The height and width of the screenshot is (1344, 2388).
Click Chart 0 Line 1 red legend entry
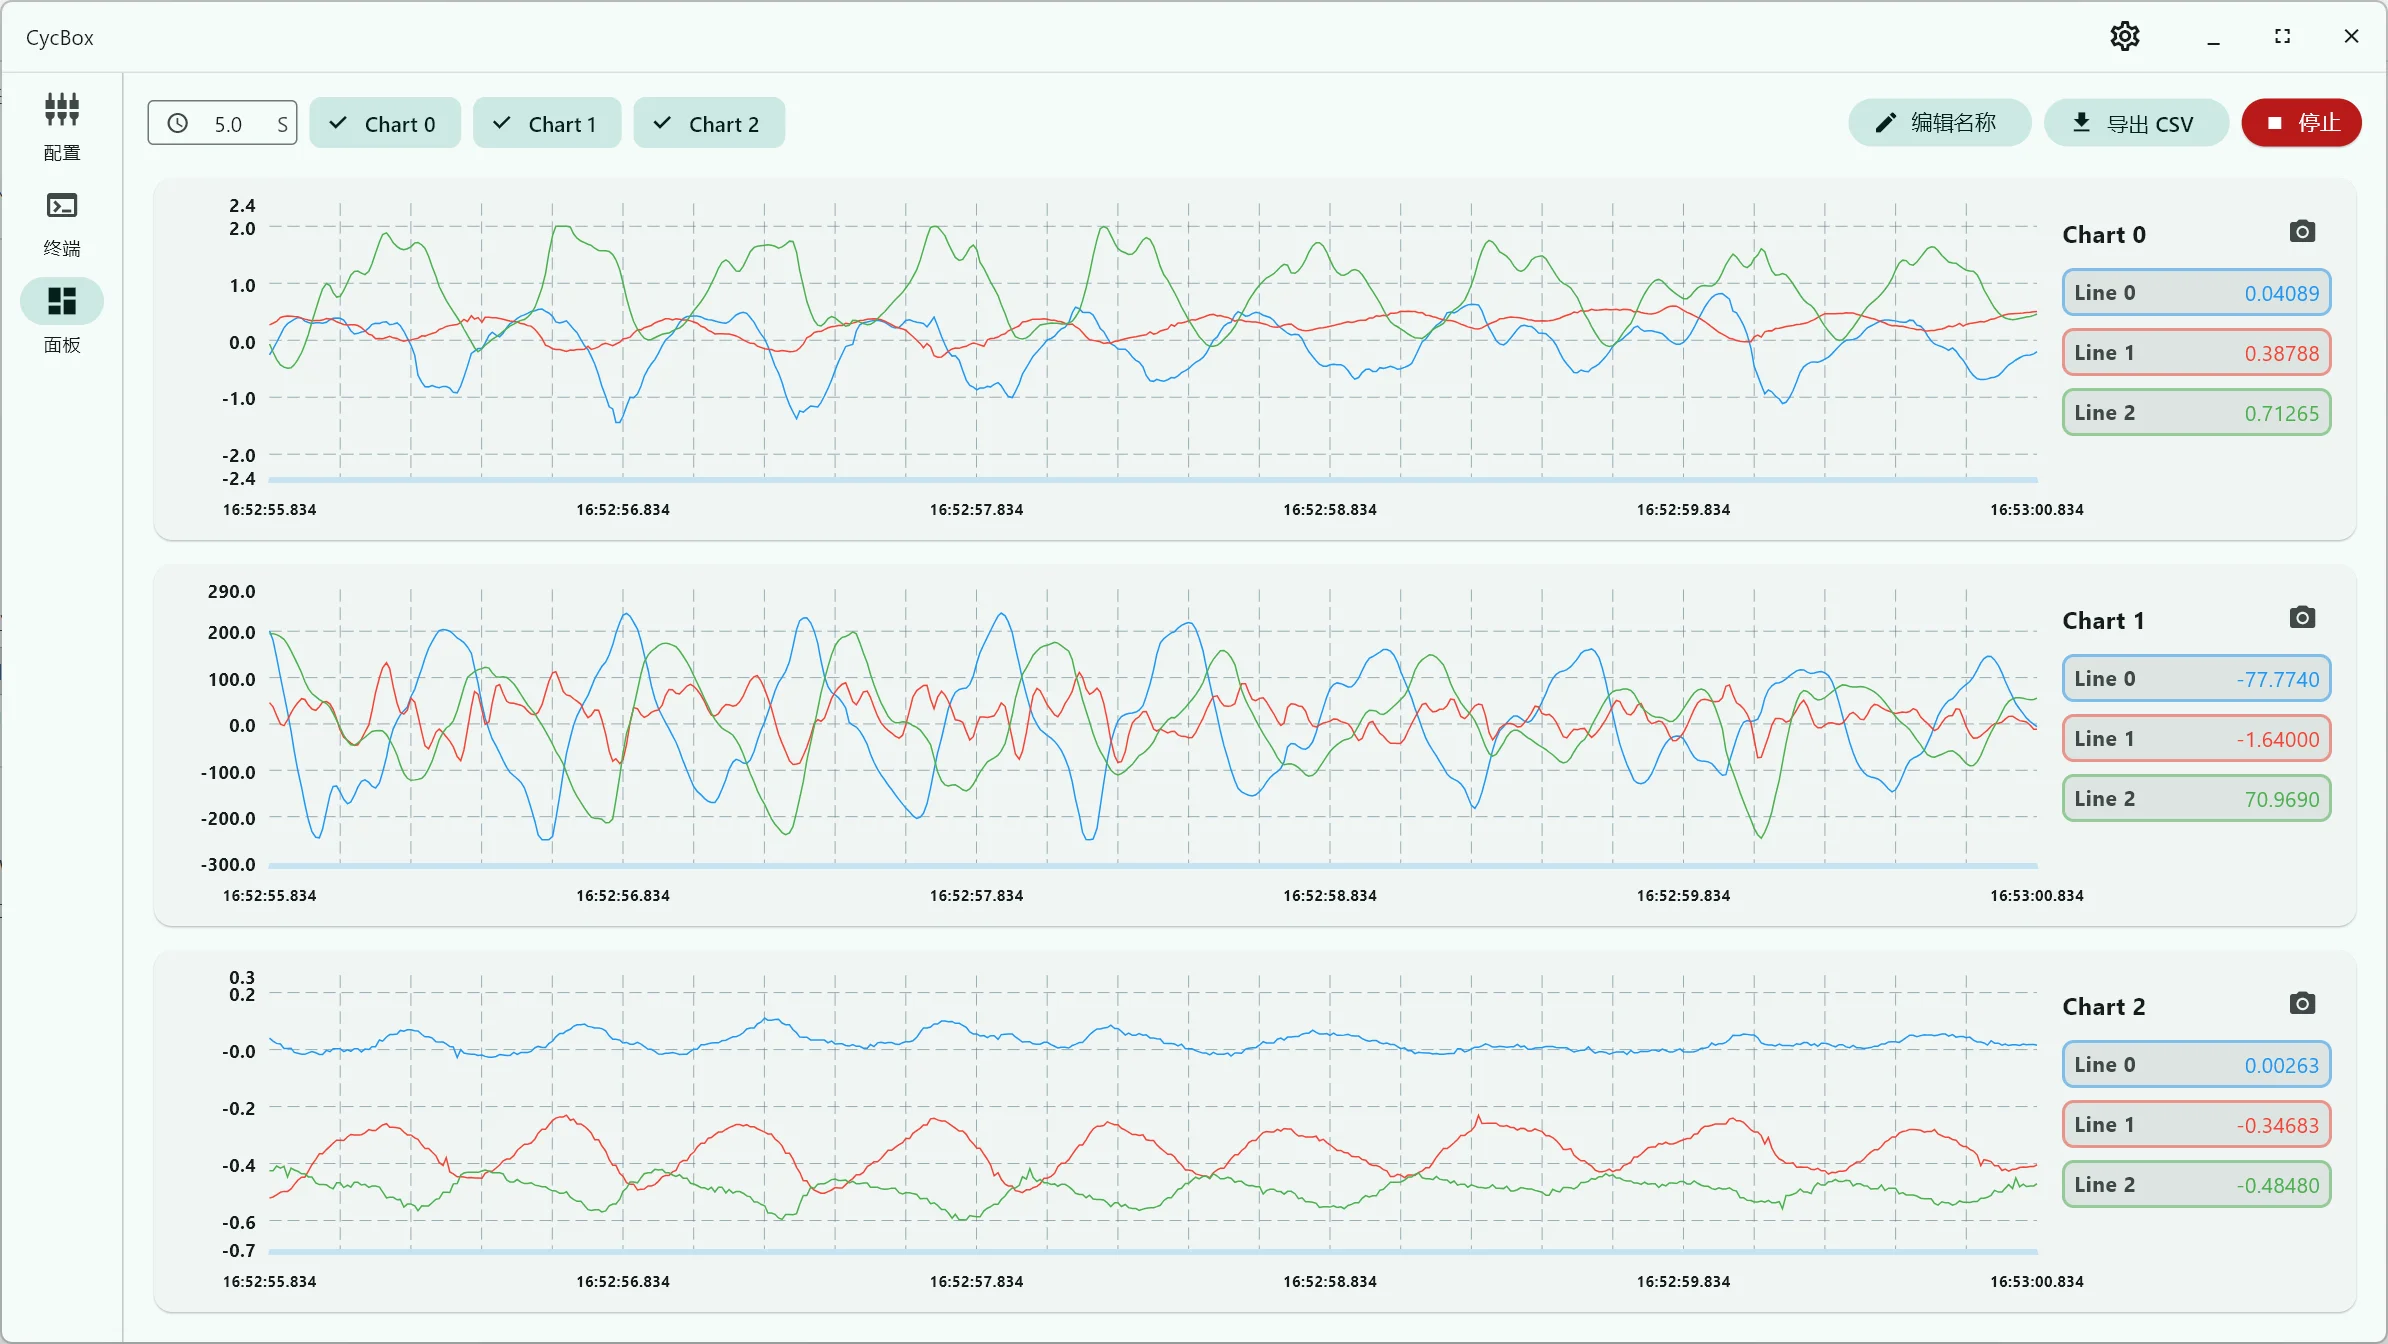click(2196, 353)
